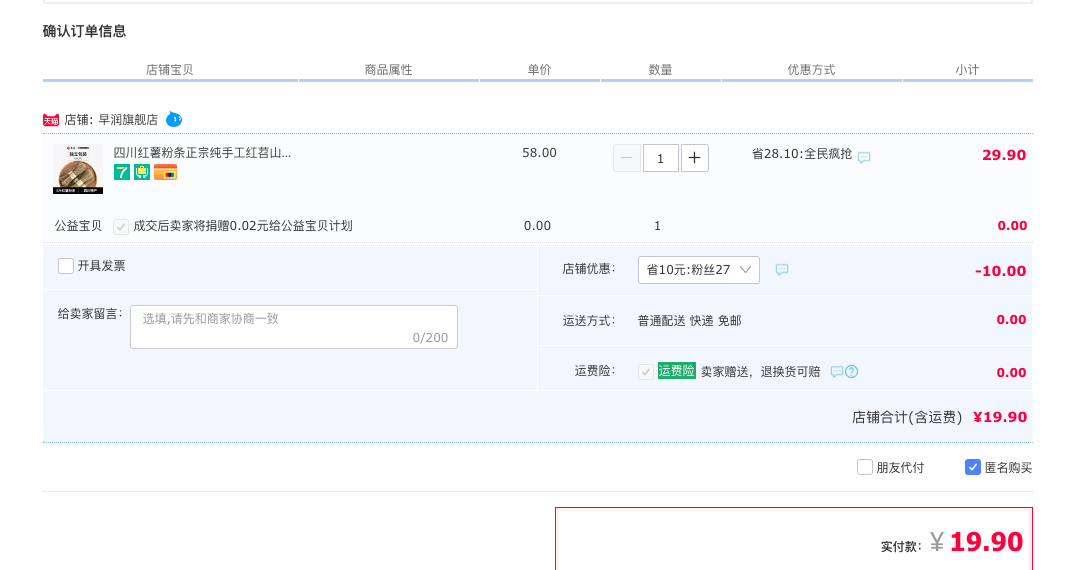Click the 小计 column header

click(967, 70)
